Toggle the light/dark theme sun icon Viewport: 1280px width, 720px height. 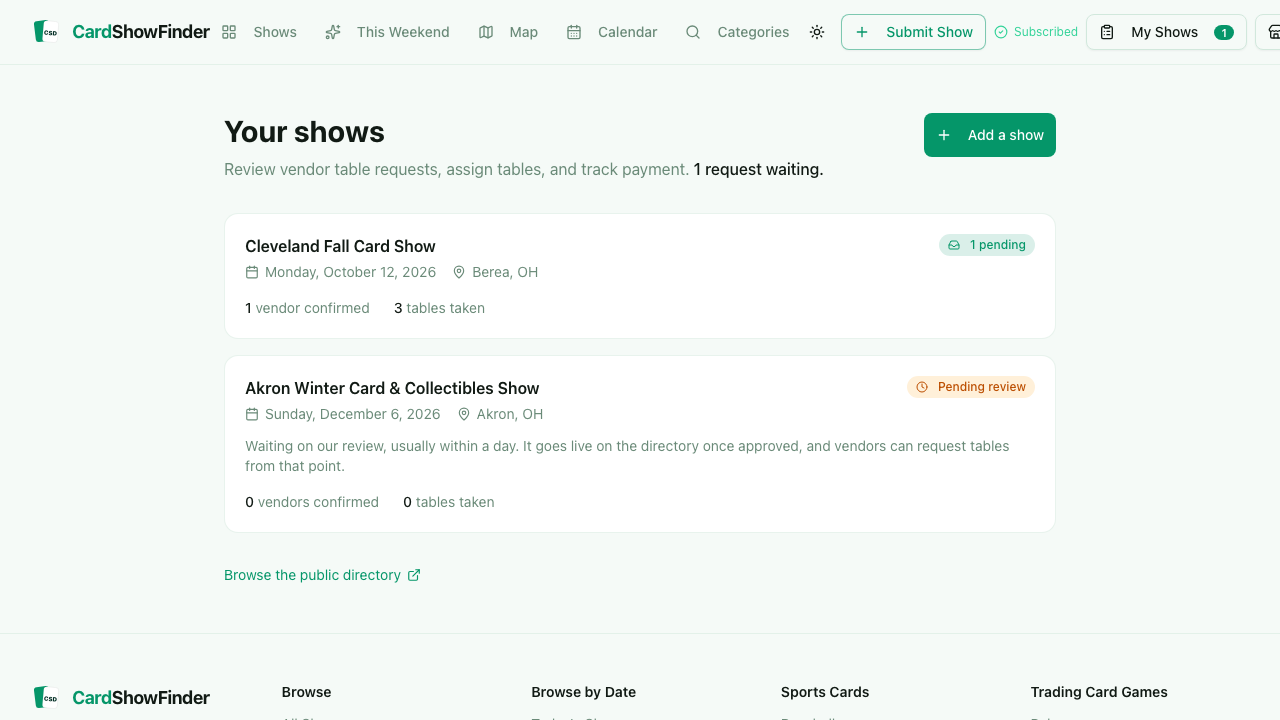(x=817, y=32)
